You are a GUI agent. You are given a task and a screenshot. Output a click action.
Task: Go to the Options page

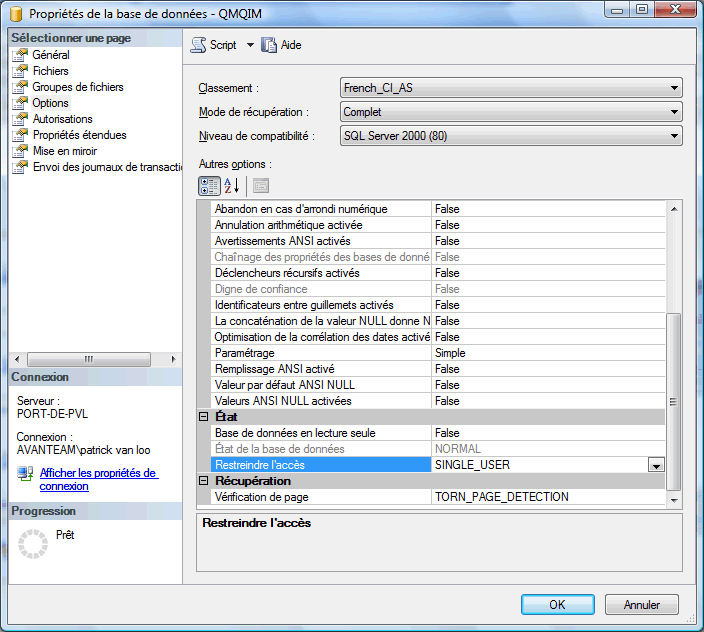(50, 103)
